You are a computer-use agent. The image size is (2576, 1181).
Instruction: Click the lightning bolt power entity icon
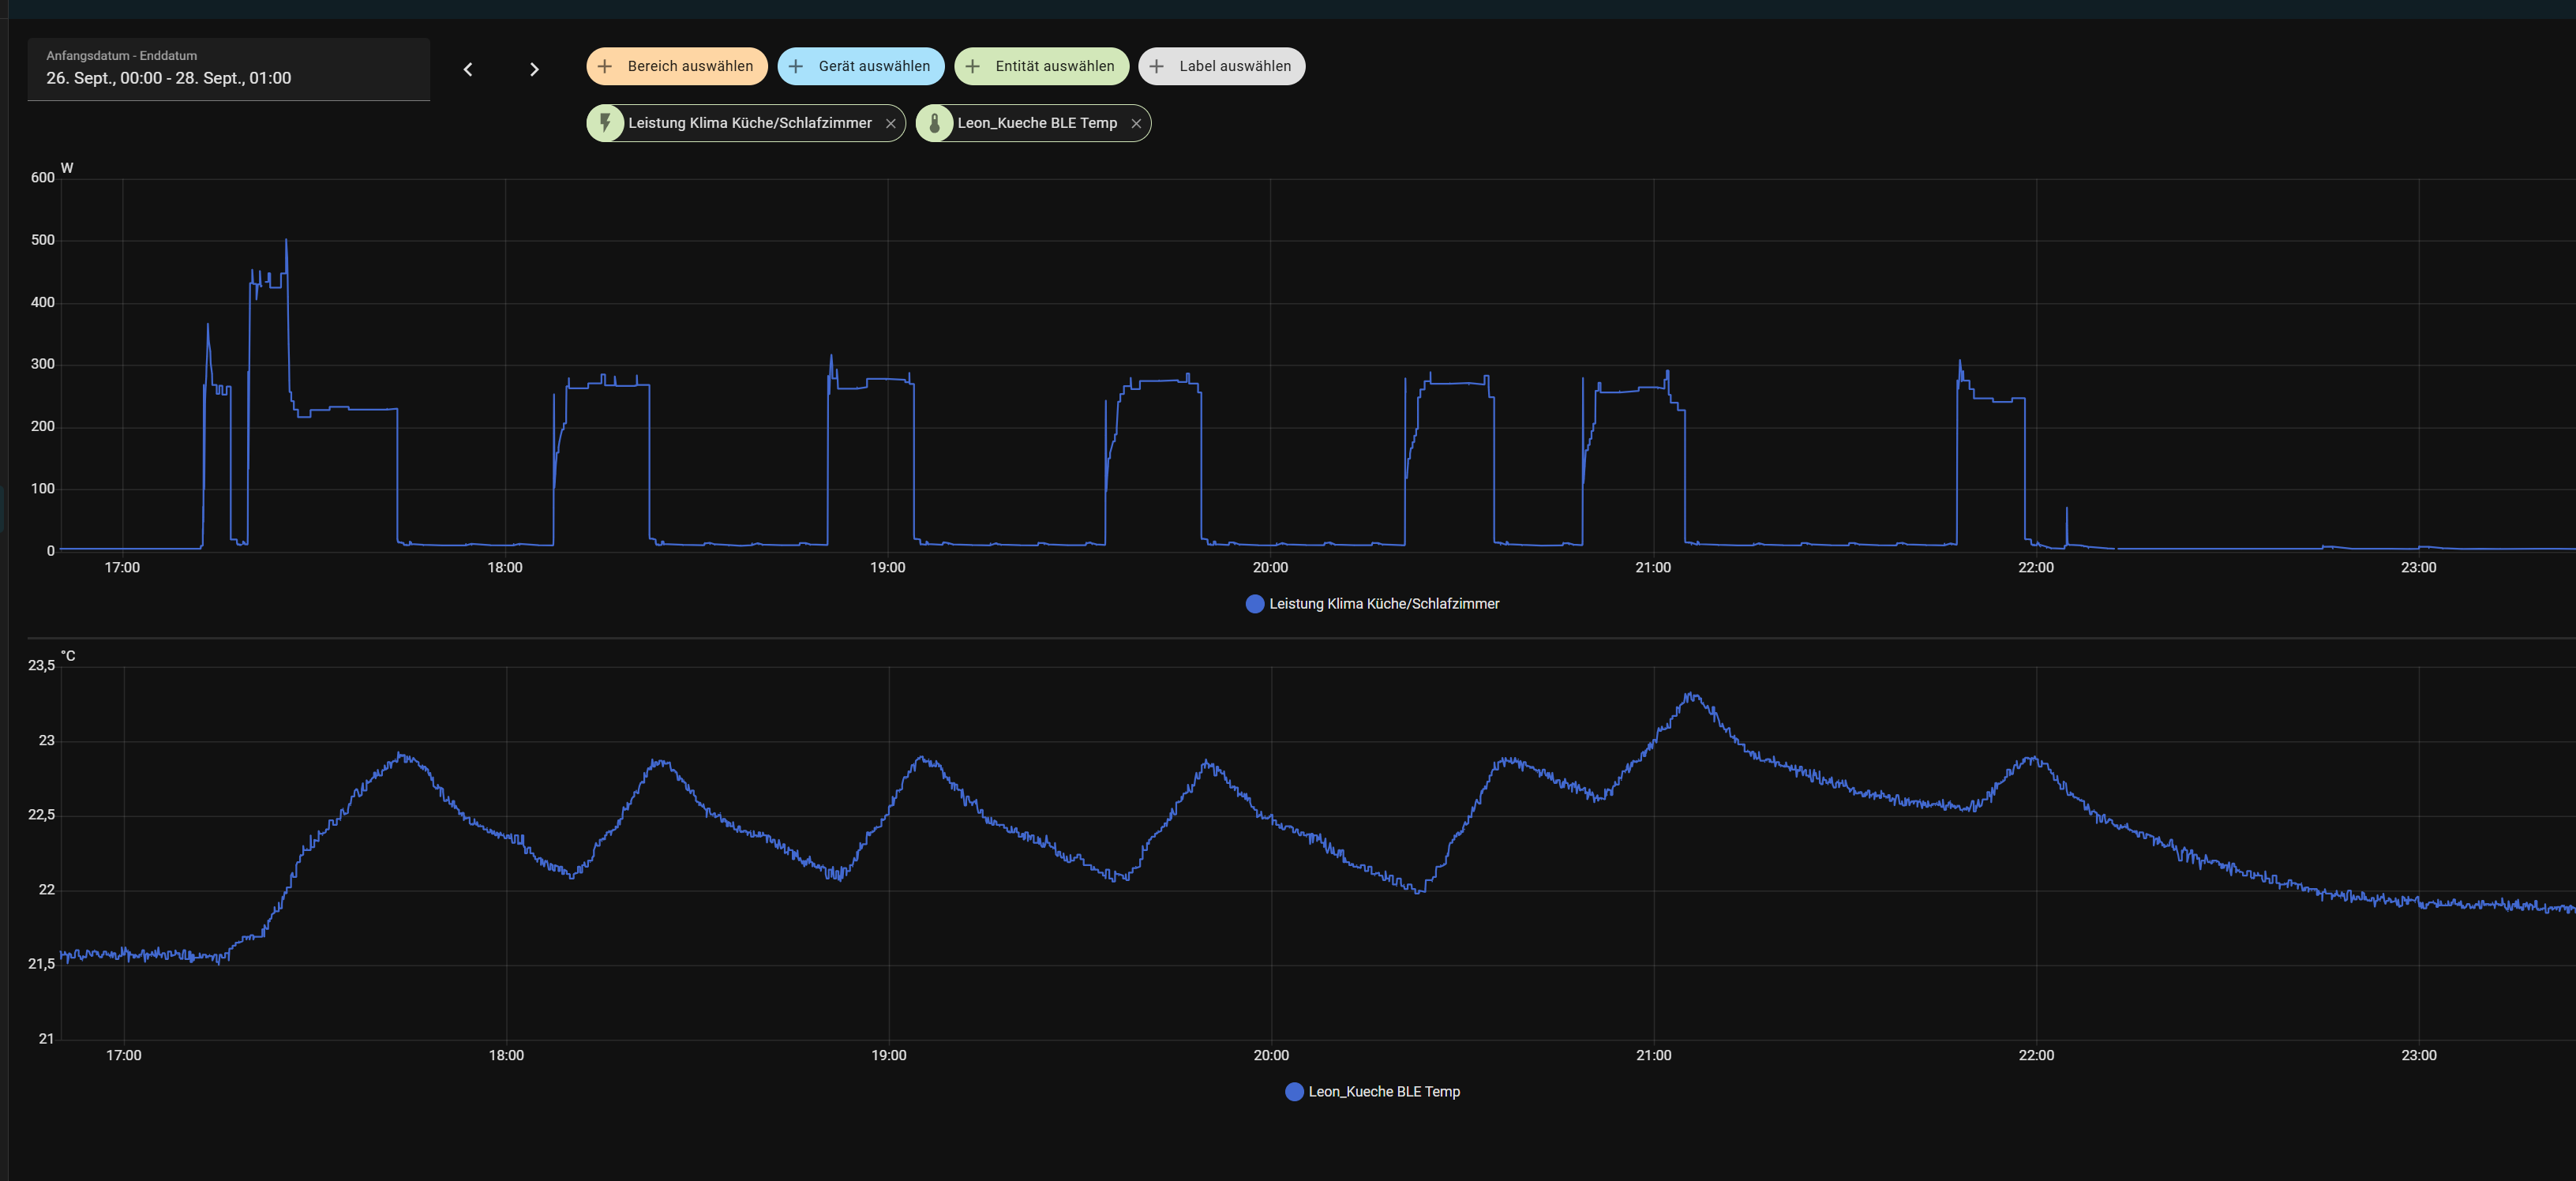click(605, 123)
